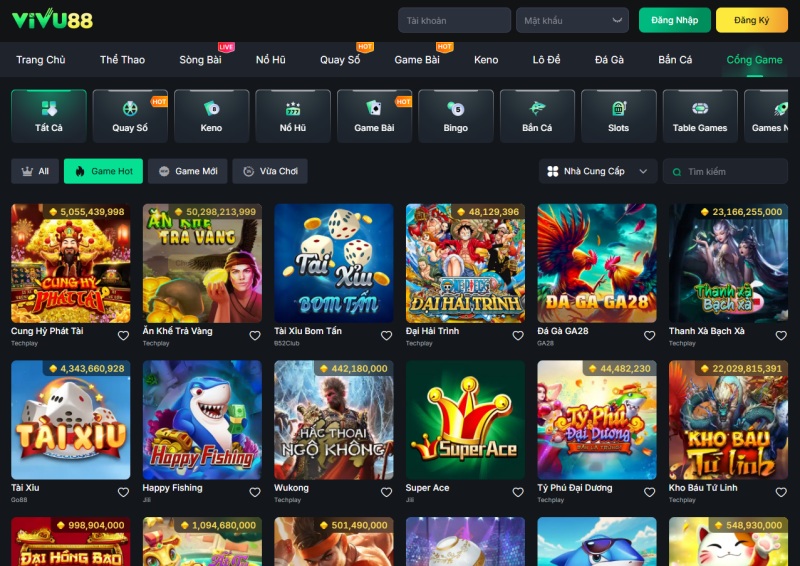Favorite Kho Báu Tứ Linh with heart
The image size is (800, 566).
point(781,492)
